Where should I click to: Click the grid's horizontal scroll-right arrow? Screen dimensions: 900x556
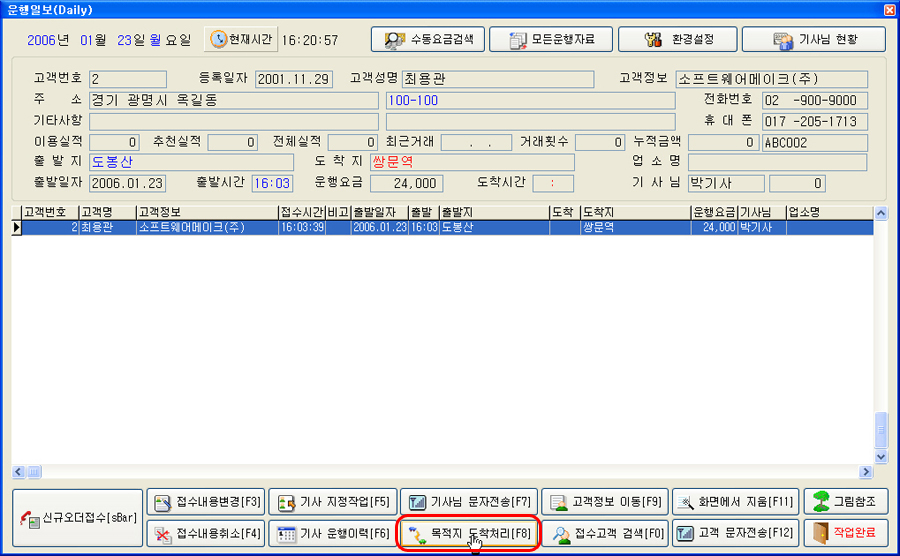pos(866,472)
